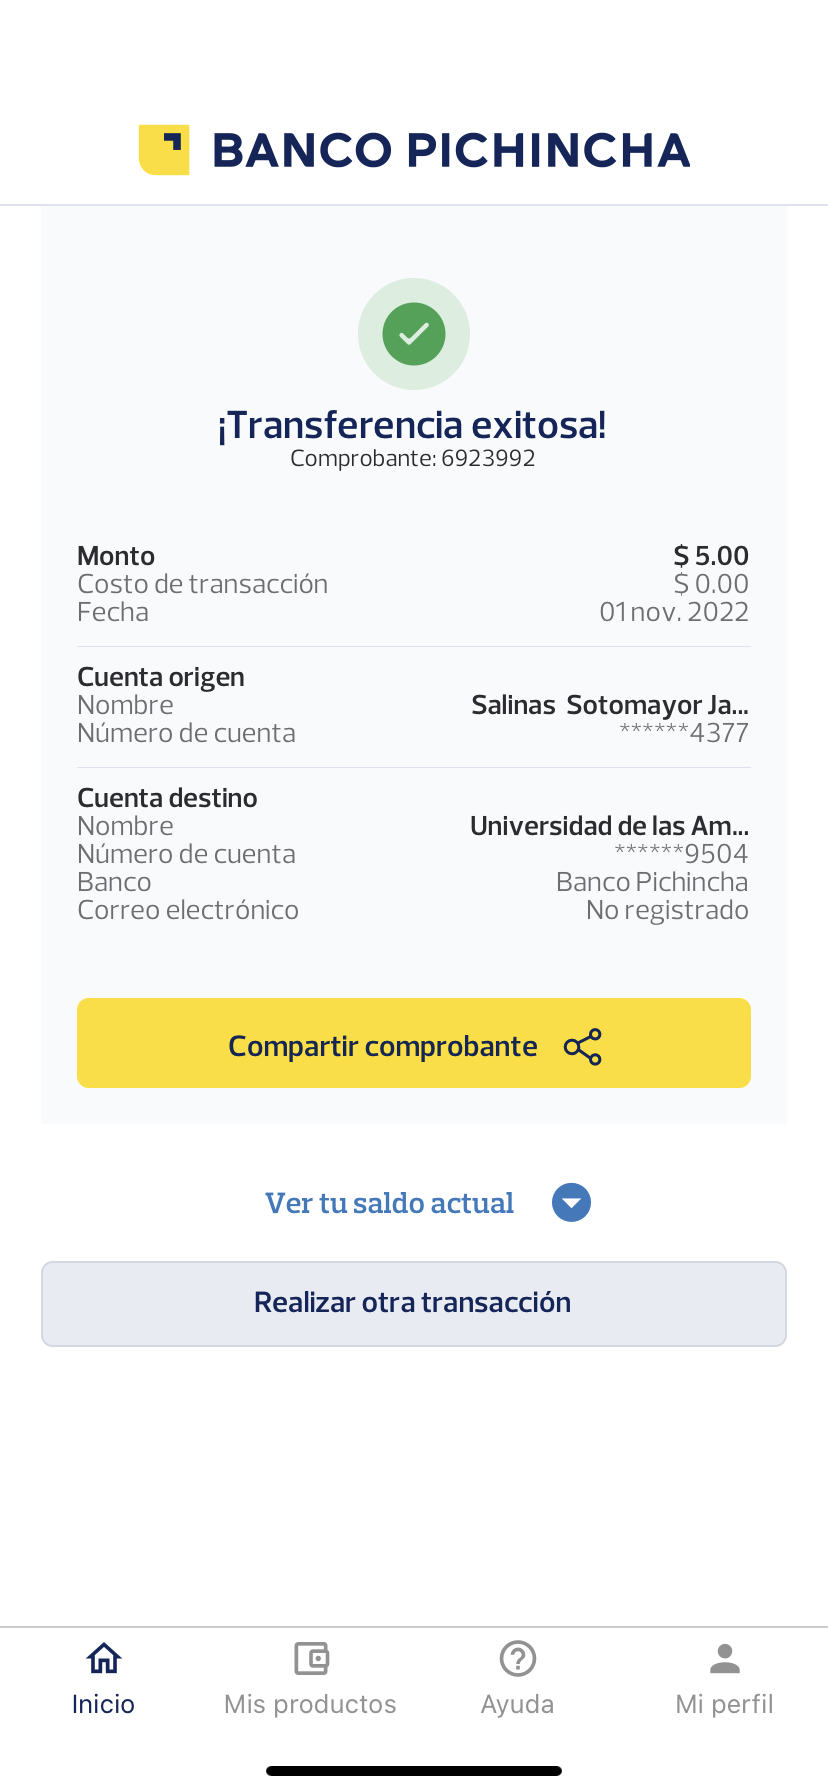Tap the Mis productos wallet icon

click(x=311, y=1659)
